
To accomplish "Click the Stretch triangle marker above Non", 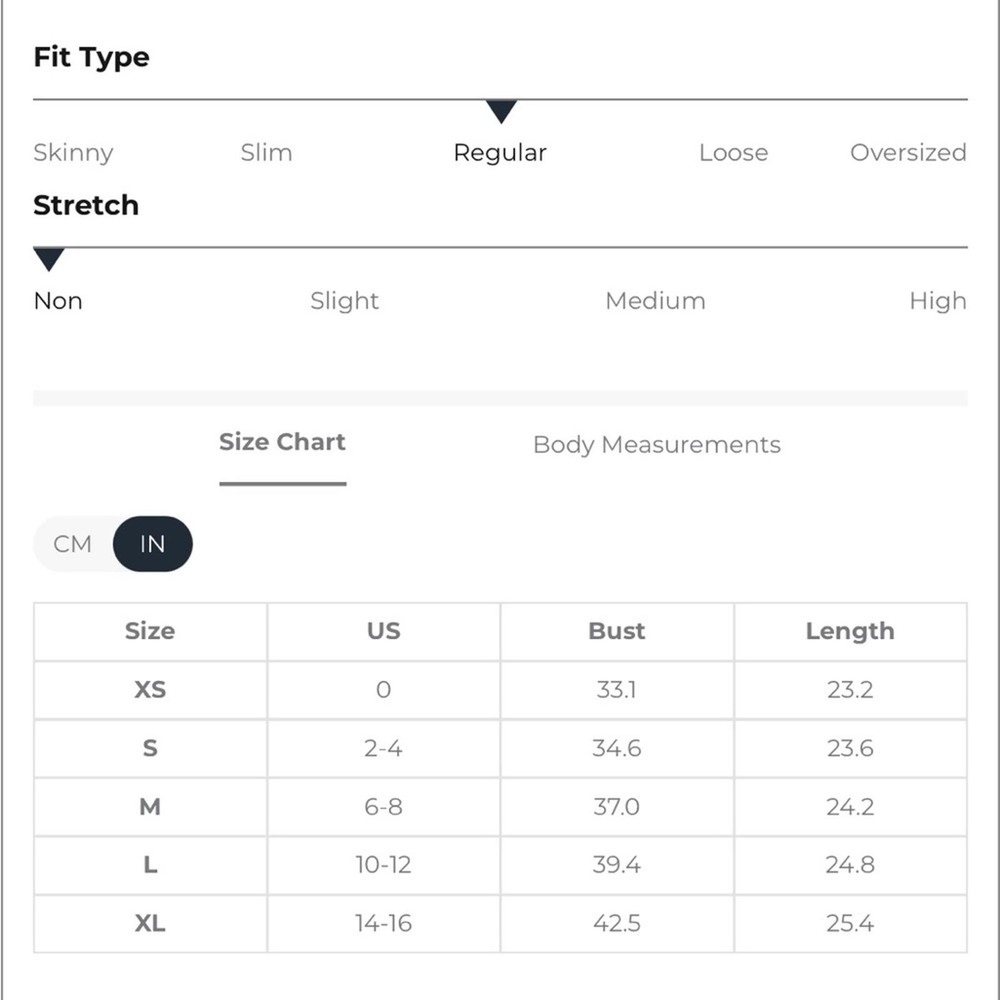I will click(49, 259).
